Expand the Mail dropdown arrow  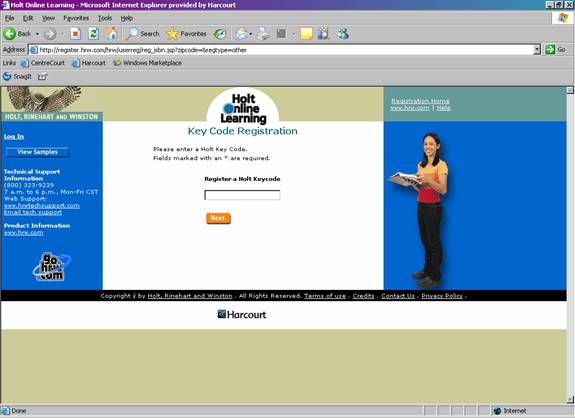click(x=250, y=34)
